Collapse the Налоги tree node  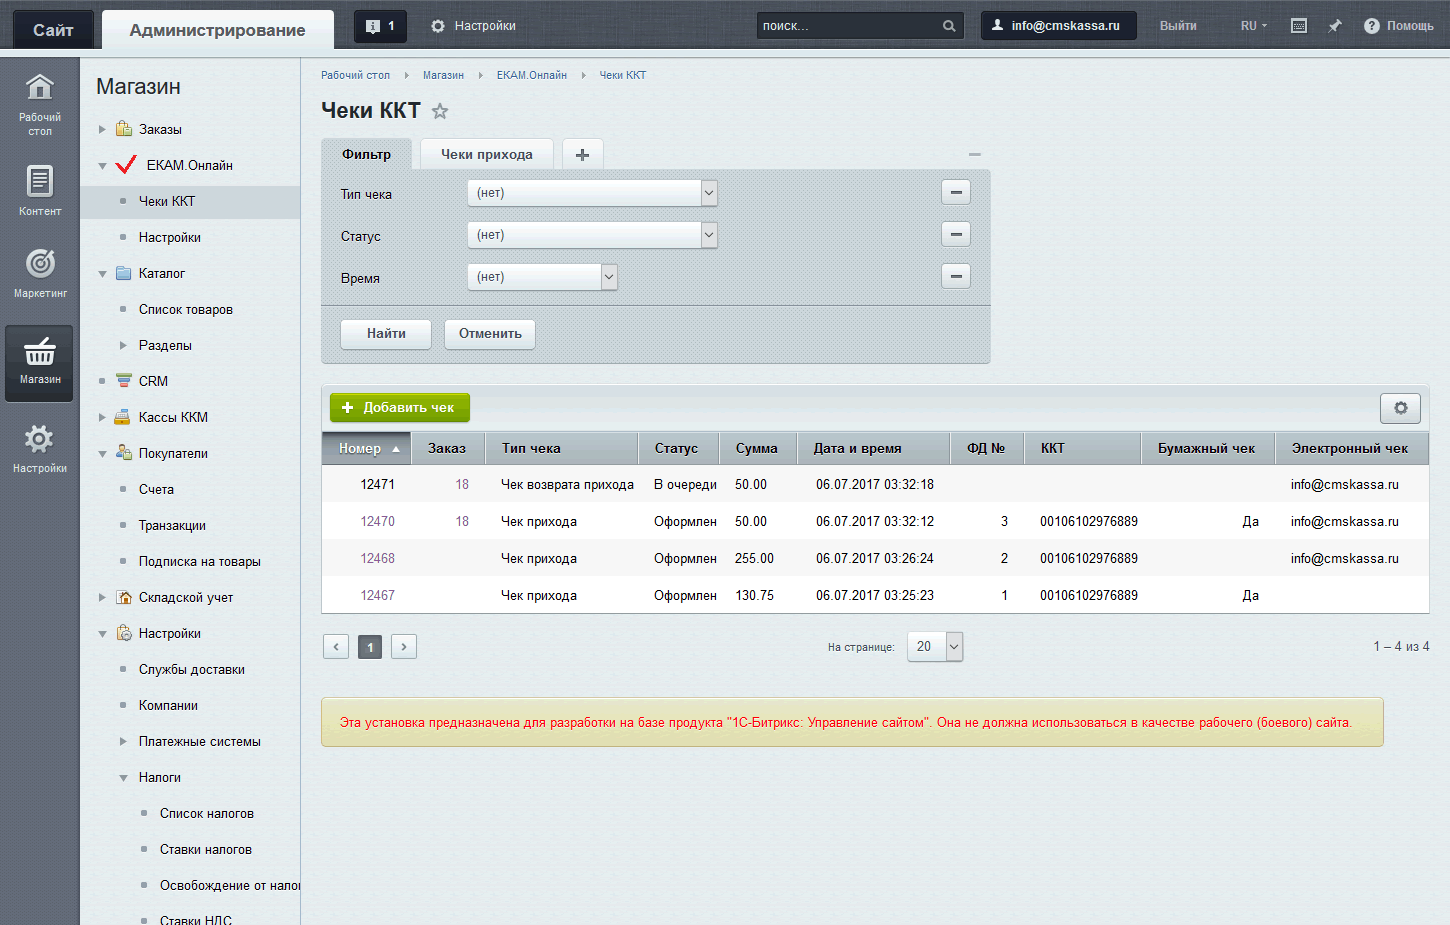(123, 777)
